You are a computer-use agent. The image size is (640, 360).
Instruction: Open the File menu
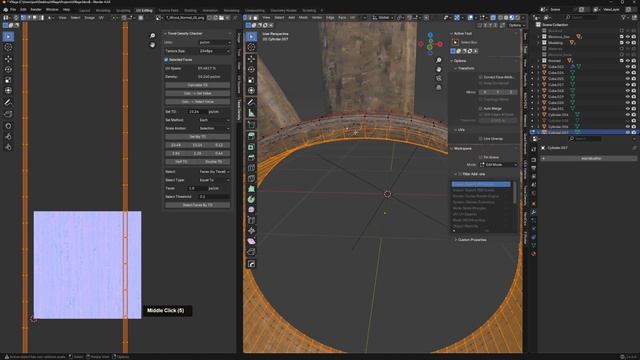pyautogui.click(x=13, y=9)
